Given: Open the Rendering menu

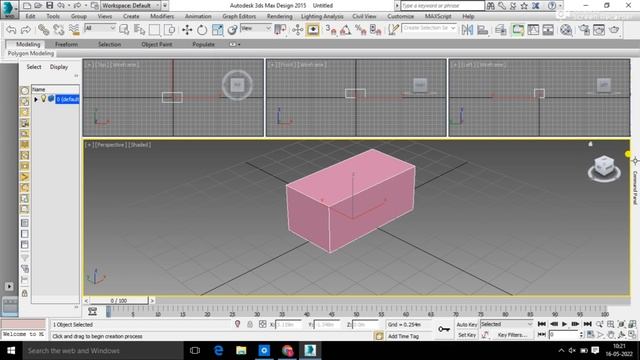Looking at the screenshot, I should [x=280, y=16].
